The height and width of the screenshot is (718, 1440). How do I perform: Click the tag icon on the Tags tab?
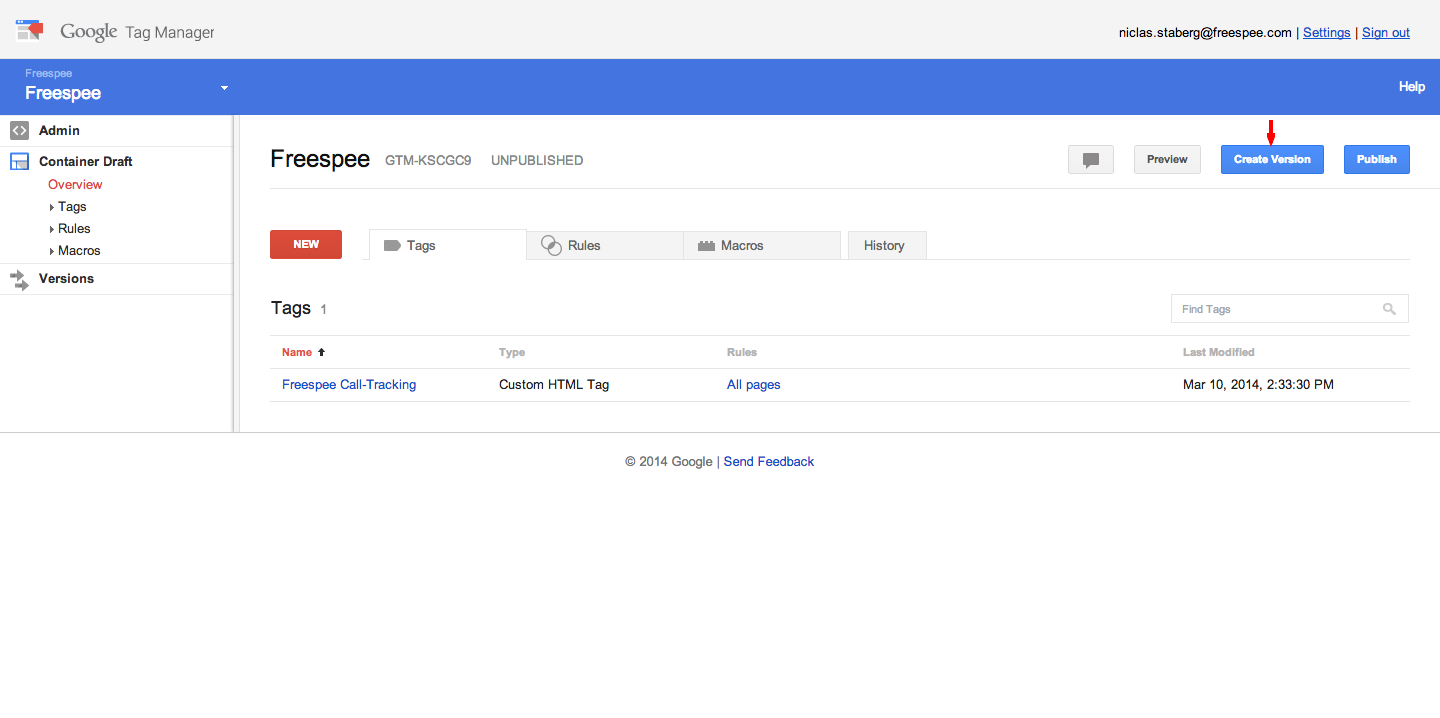(x=392, y=245)
